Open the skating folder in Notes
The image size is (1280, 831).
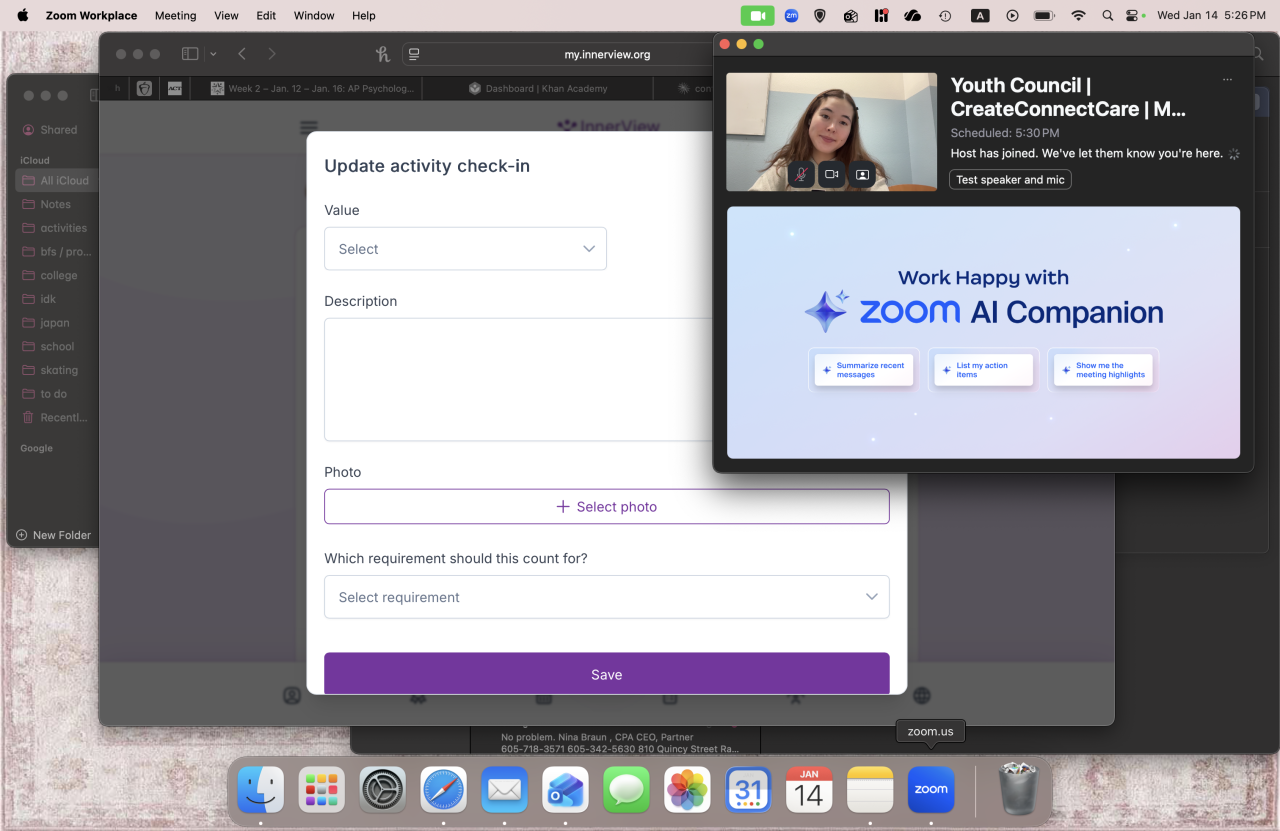tap(57, 370)
